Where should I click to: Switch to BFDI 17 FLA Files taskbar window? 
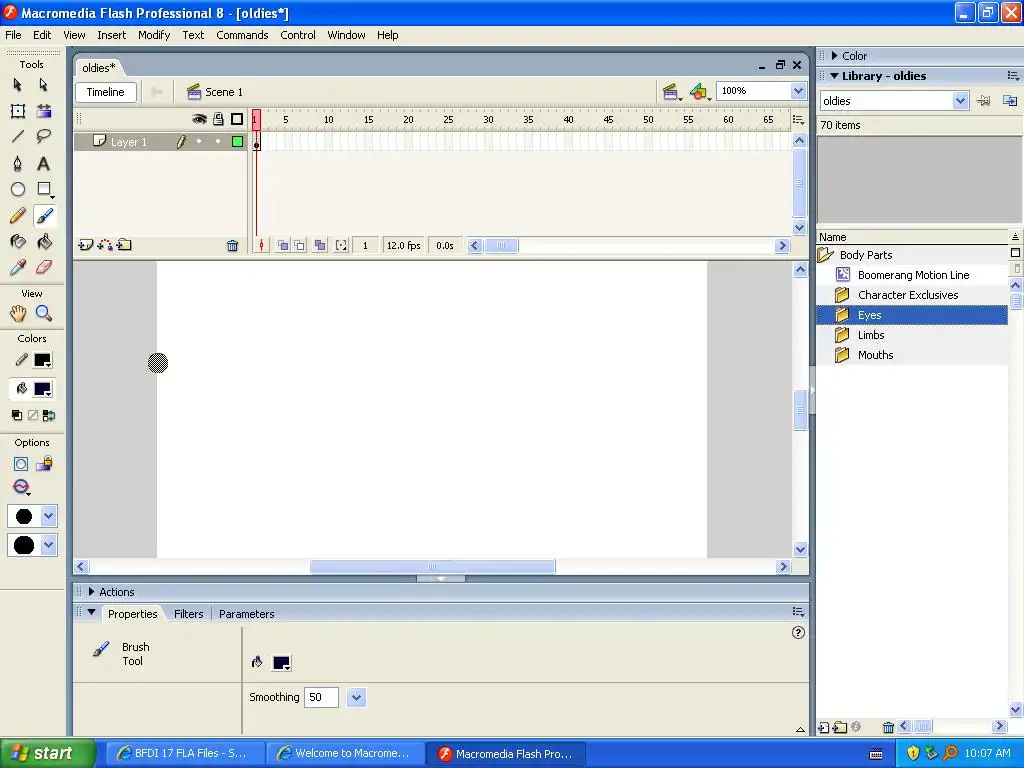tap(184, 753)
